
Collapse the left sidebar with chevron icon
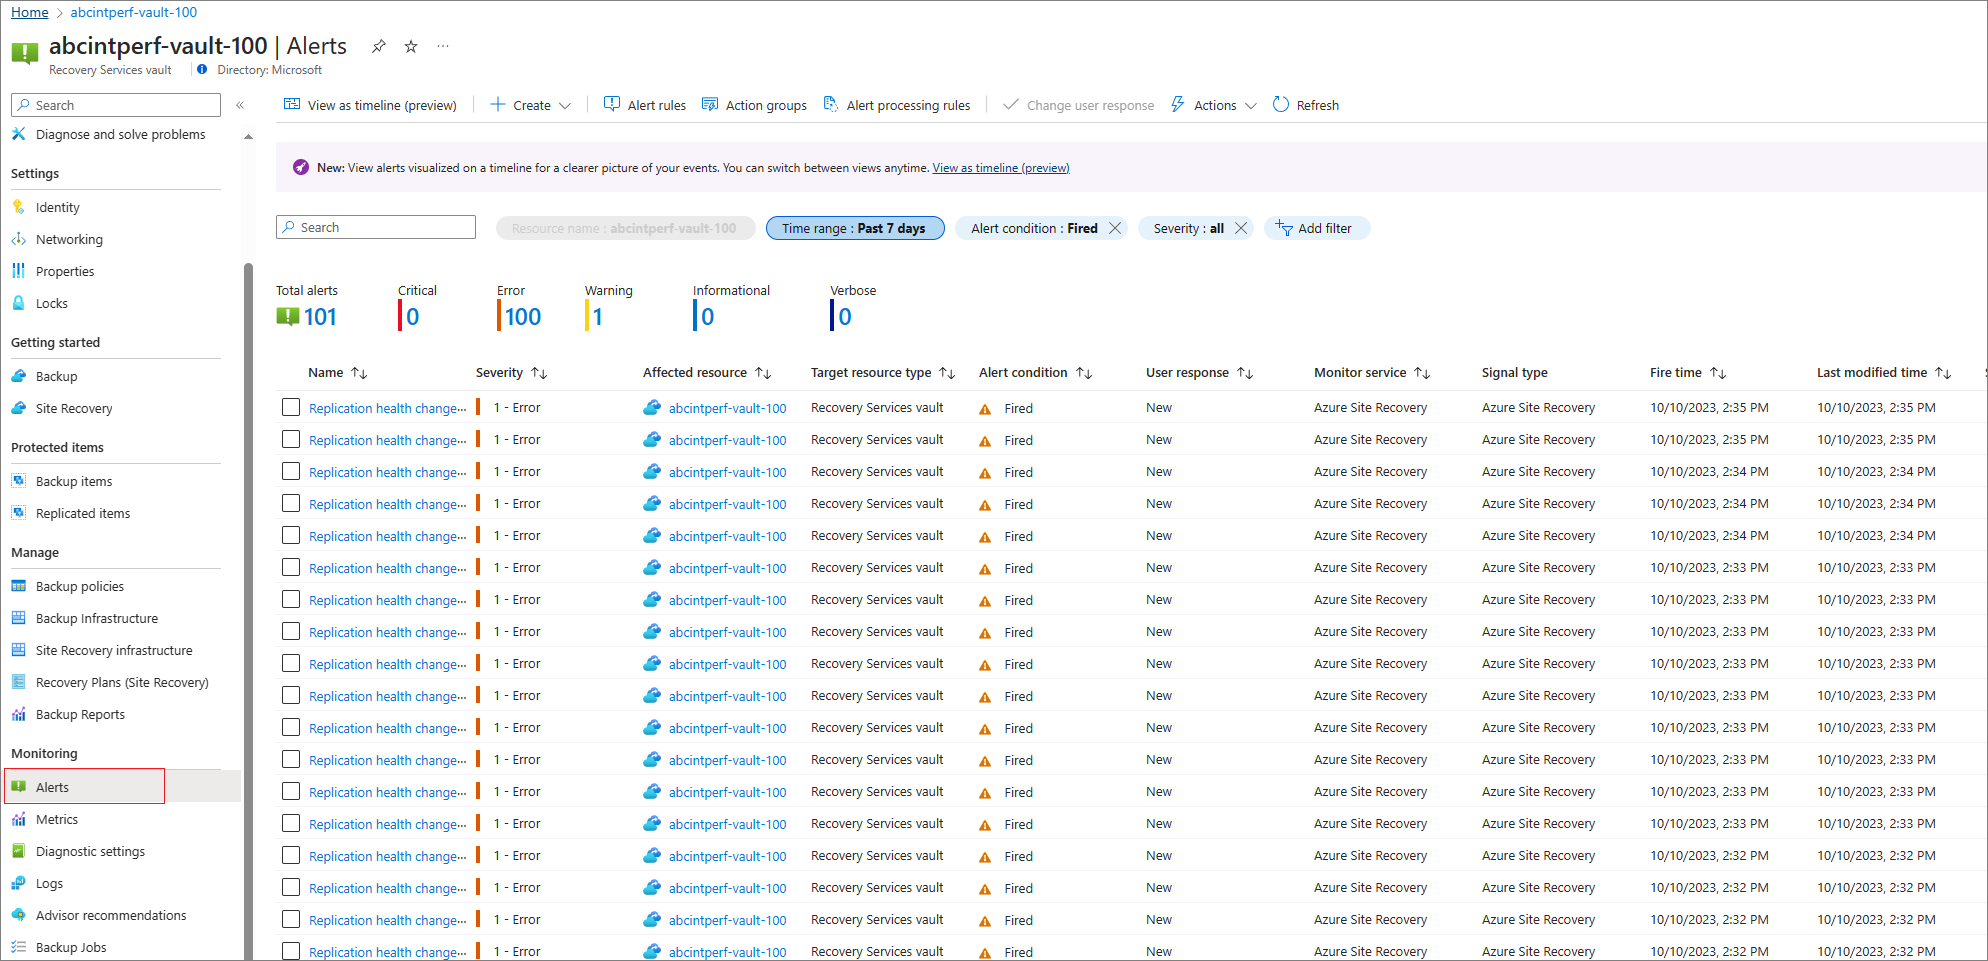click(240, 105)
